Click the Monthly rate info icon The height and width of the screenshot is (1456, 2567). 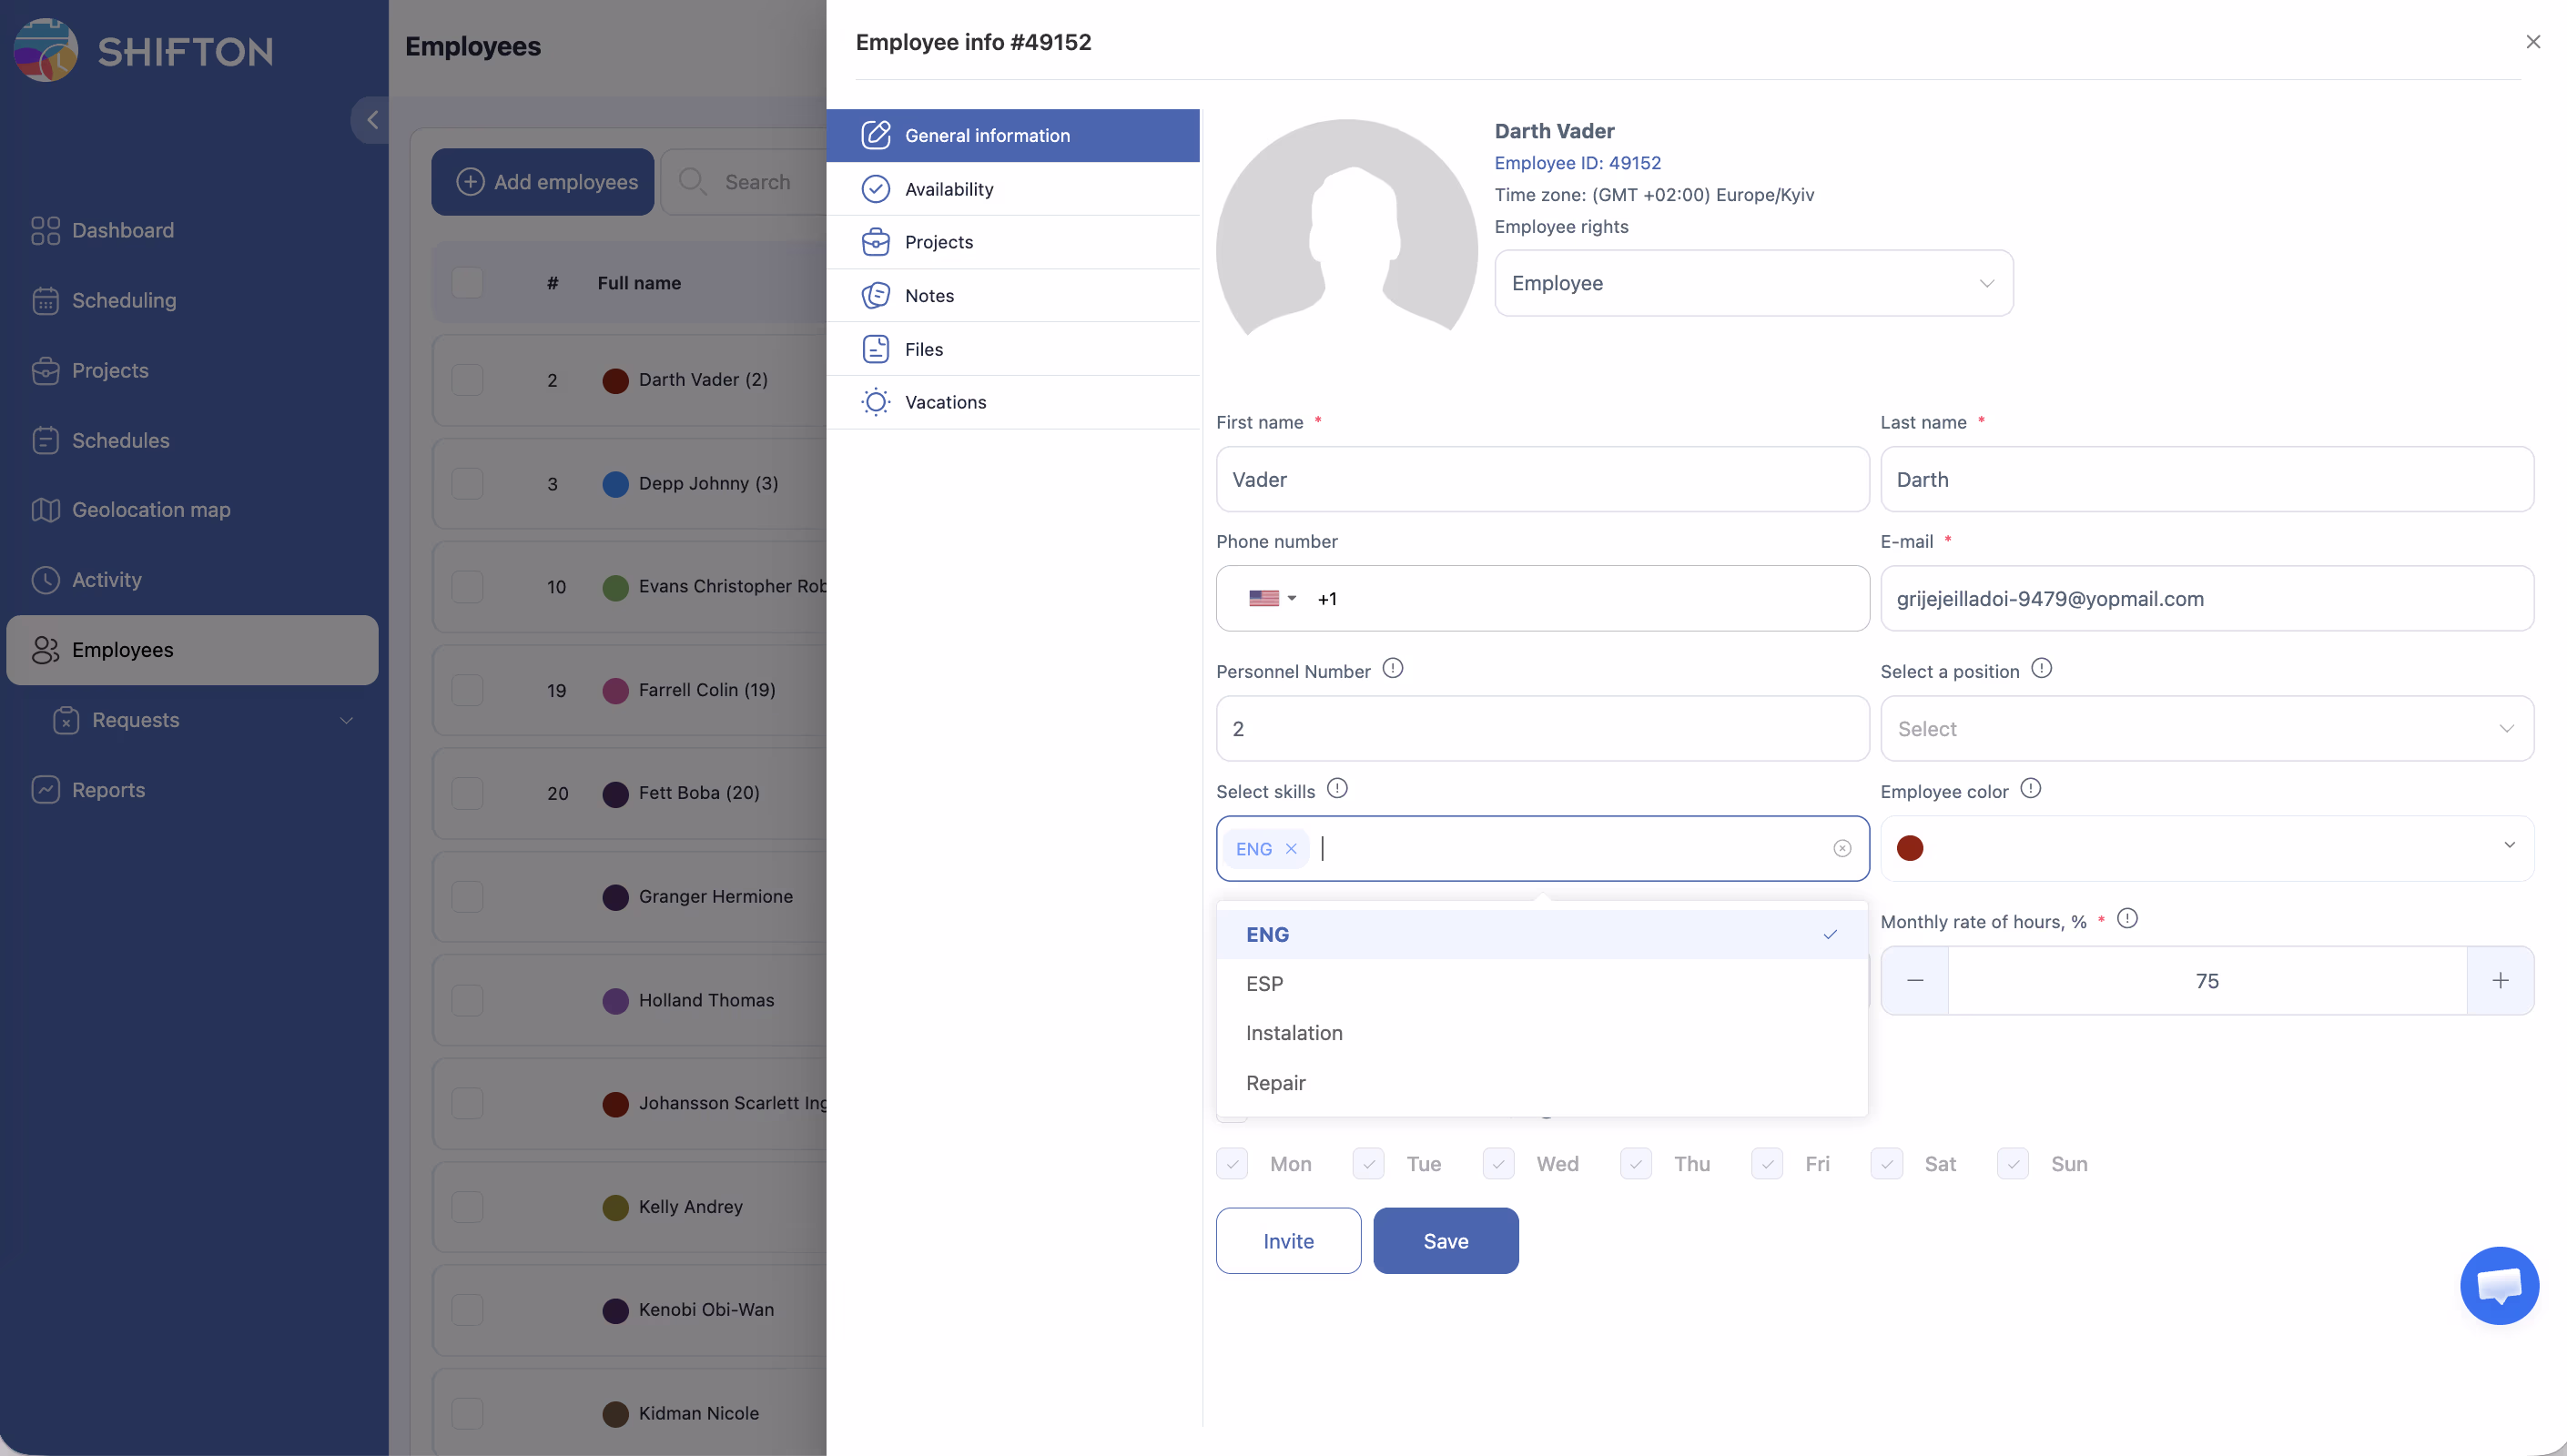pyautogui.click(x=2127, y=919)
